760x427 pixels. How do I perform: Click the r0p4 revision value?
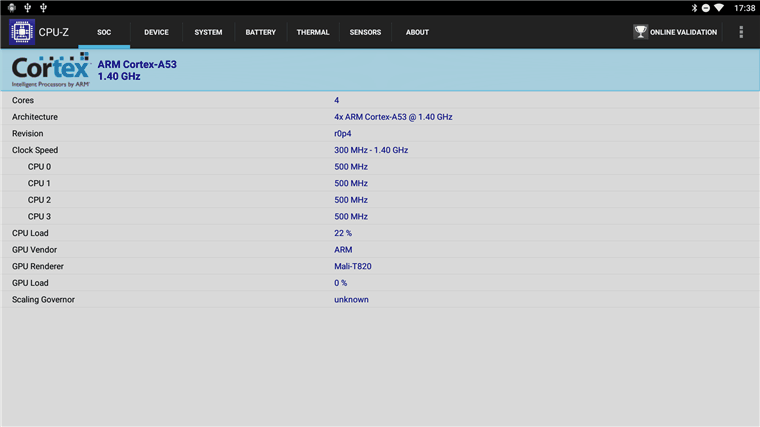coord(343,133)
